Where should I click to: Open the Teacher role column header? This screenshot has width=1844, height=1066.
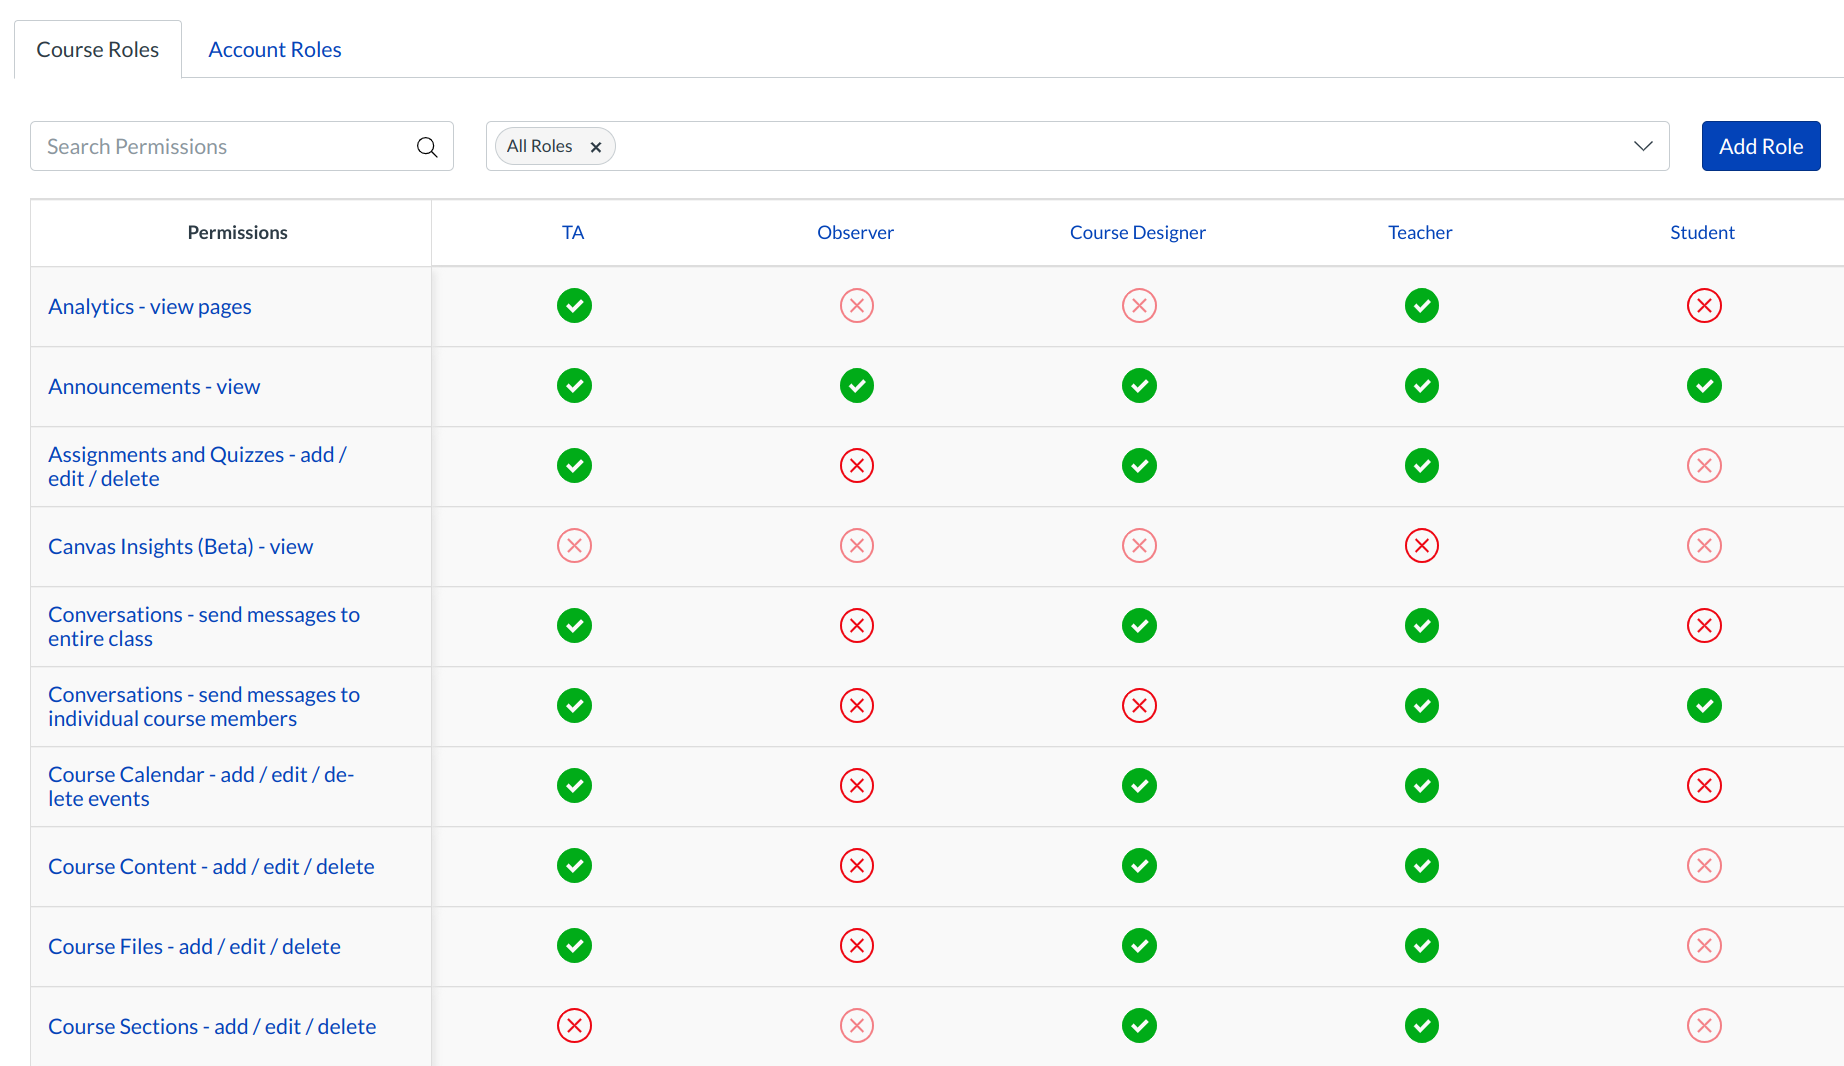[1419, 233]
